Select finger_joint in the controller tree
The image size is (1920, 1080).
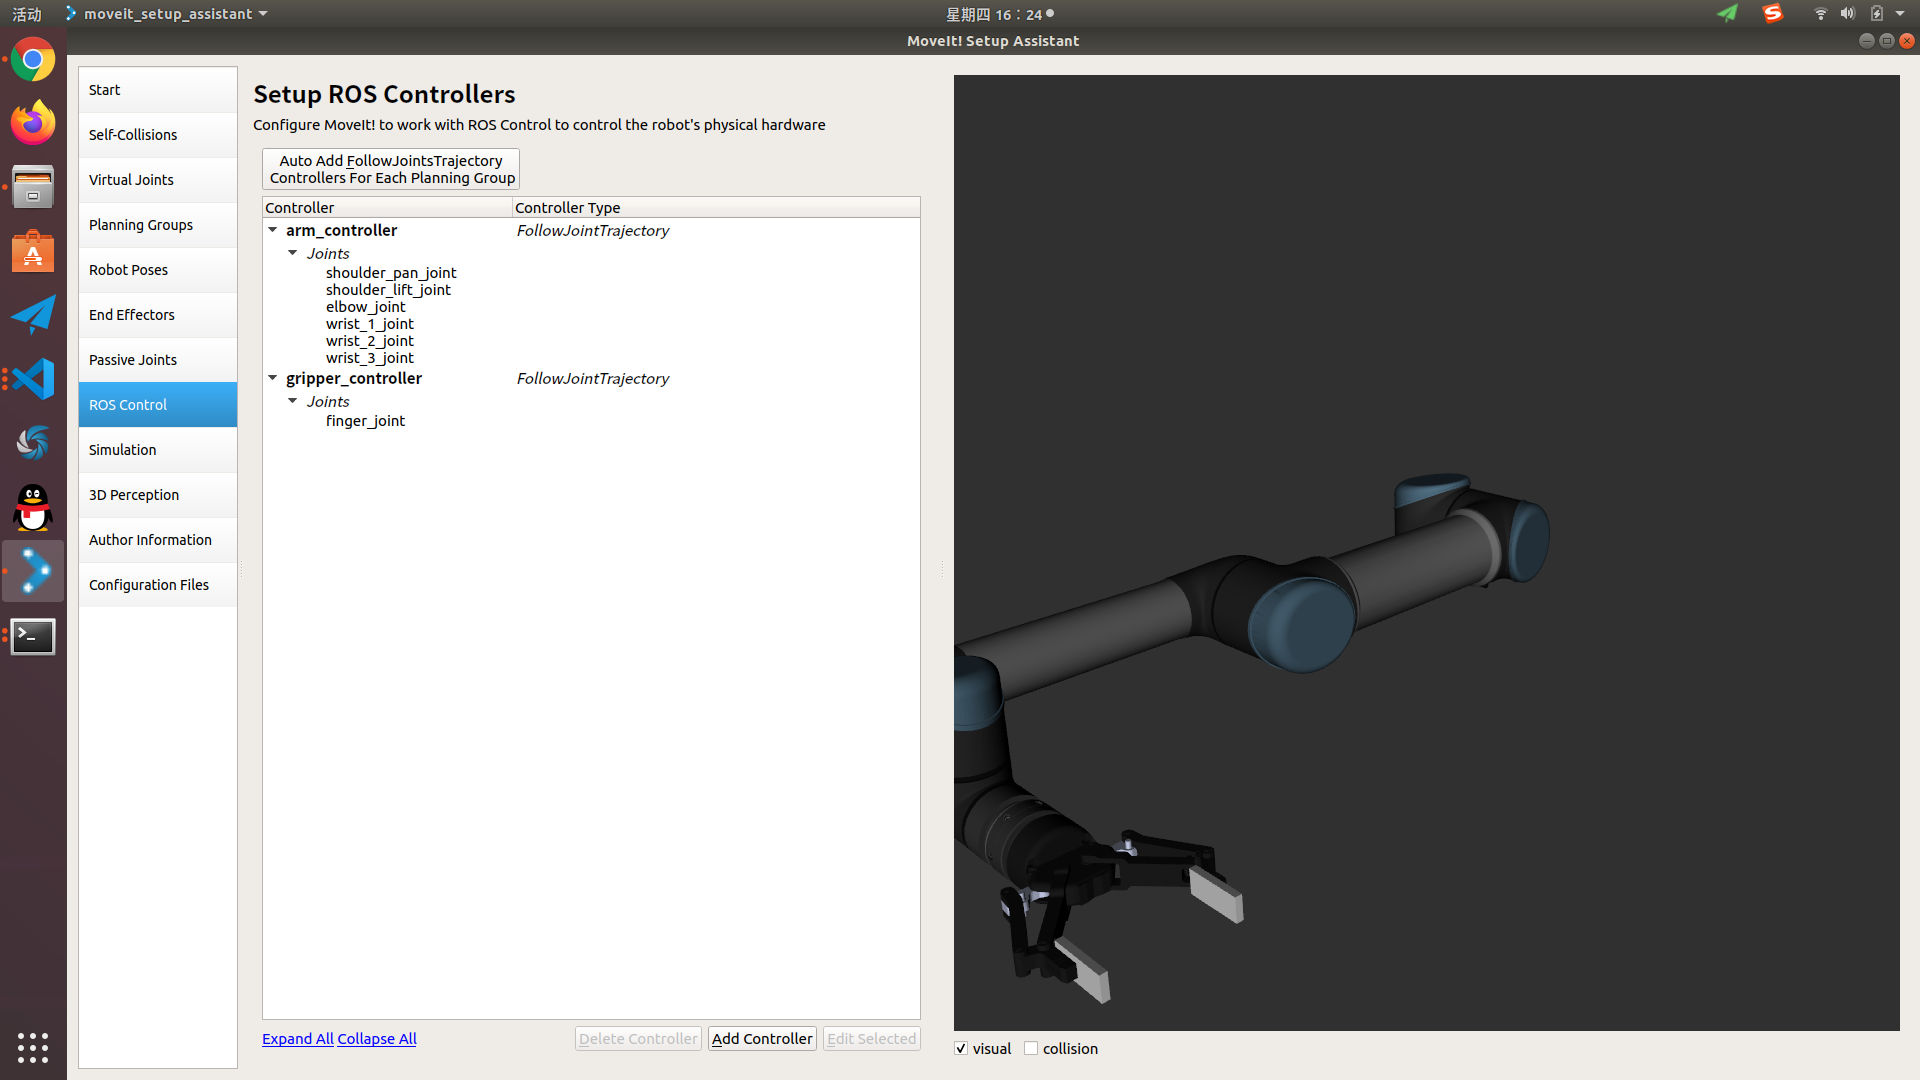coord(365,421)
